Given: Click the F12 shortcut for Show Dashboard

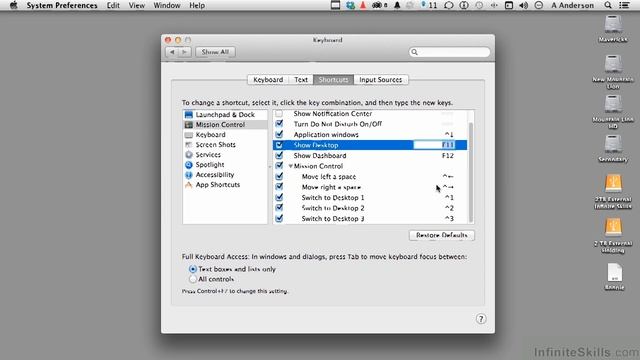Looking at the screenshot, I should tap(448, 156).
